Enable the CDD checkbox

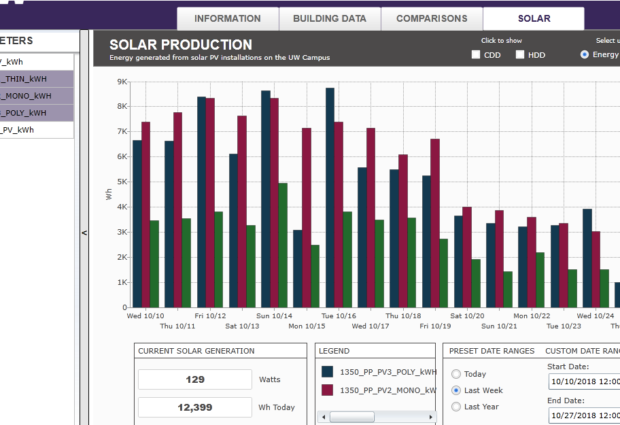click(x=476, y=55)
